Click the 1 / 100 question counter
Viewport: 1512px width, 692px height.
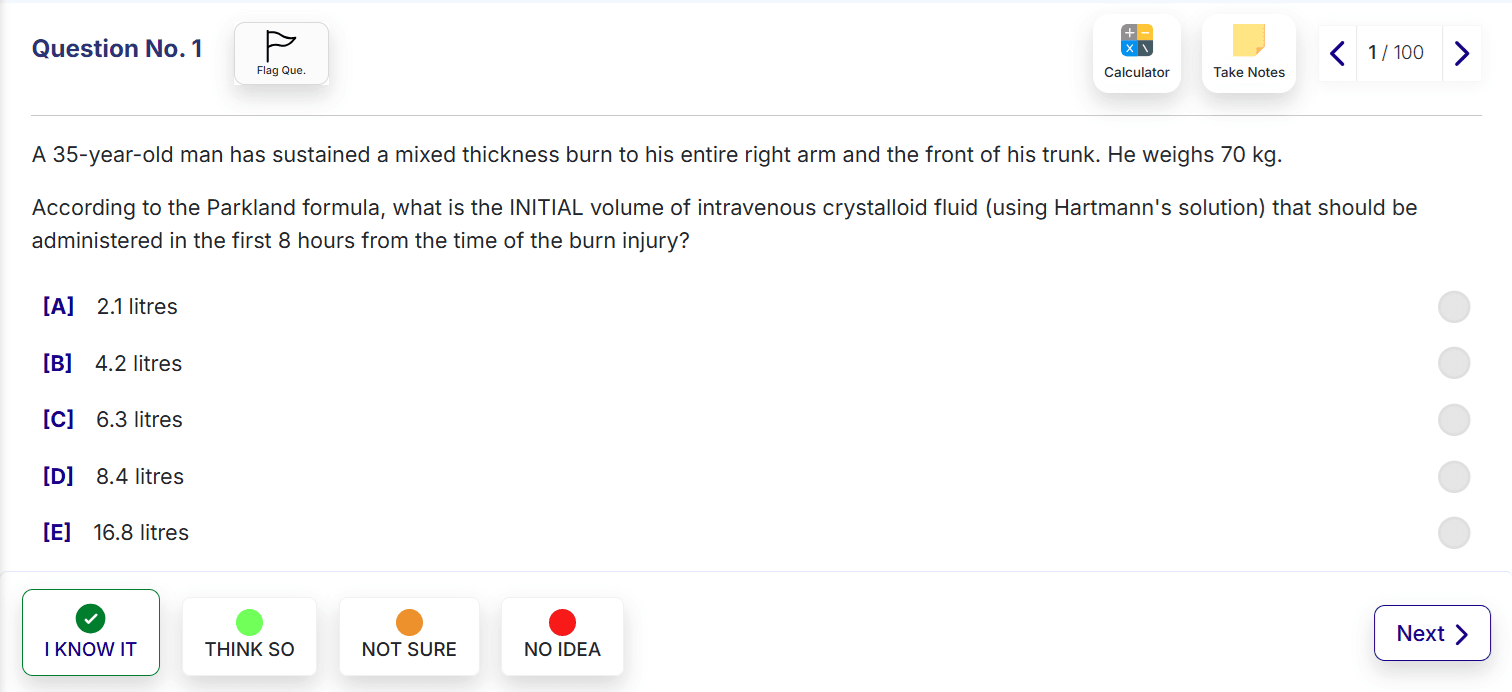coord(1399,53)
